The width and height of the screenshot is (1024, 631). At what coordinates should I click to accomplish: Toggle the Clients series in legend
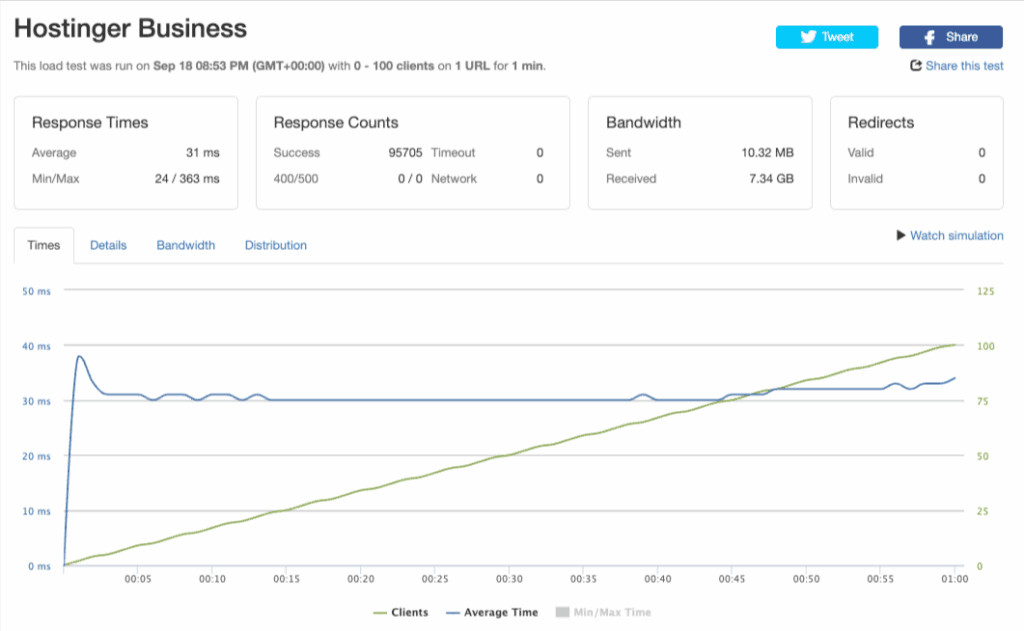[x=410, y=612]
